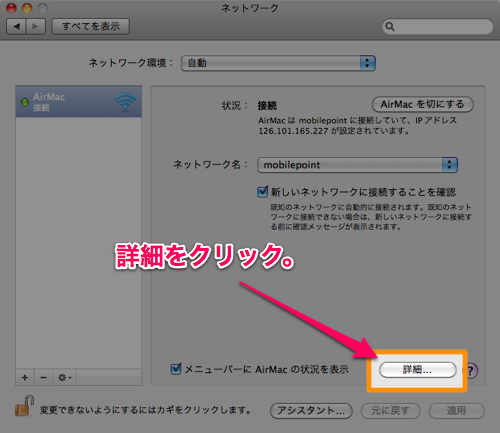The height and width of the screenshot is (433, 500).
Task: Click the 元に戻す button
Action: click(390, 410)
